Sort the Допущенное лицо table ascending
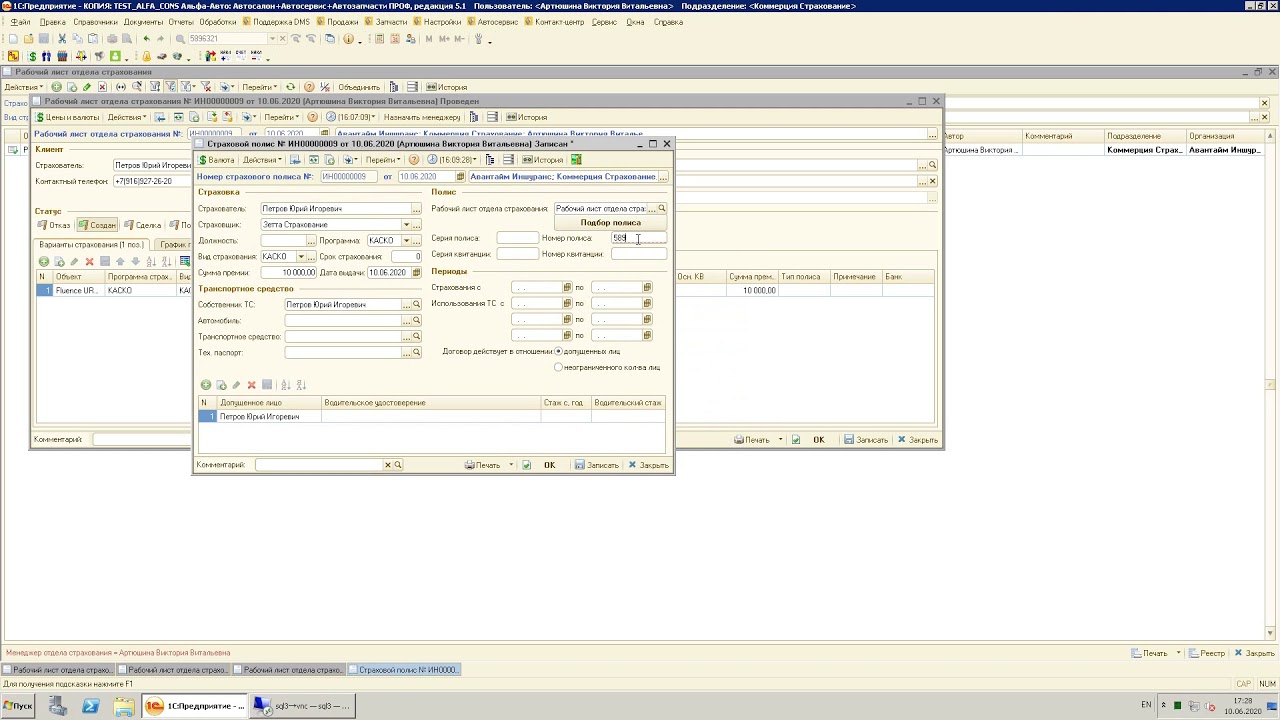The height and width of the screenshot is (720, 1280). pyautogui.click(x=285, y=385)
